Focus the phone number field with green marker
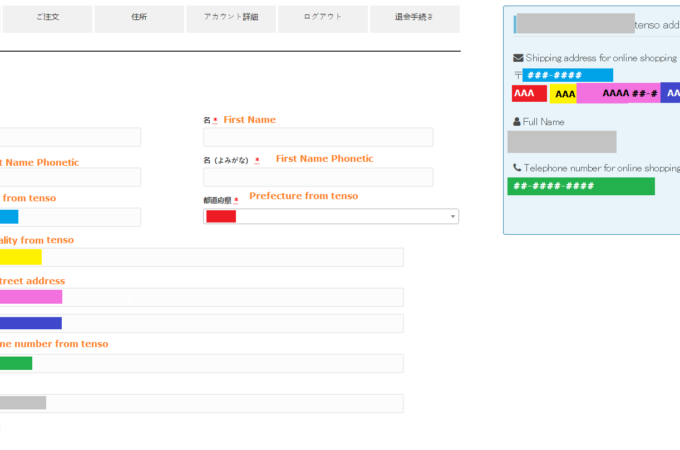The image size is (680, 450). coord(200,363)
